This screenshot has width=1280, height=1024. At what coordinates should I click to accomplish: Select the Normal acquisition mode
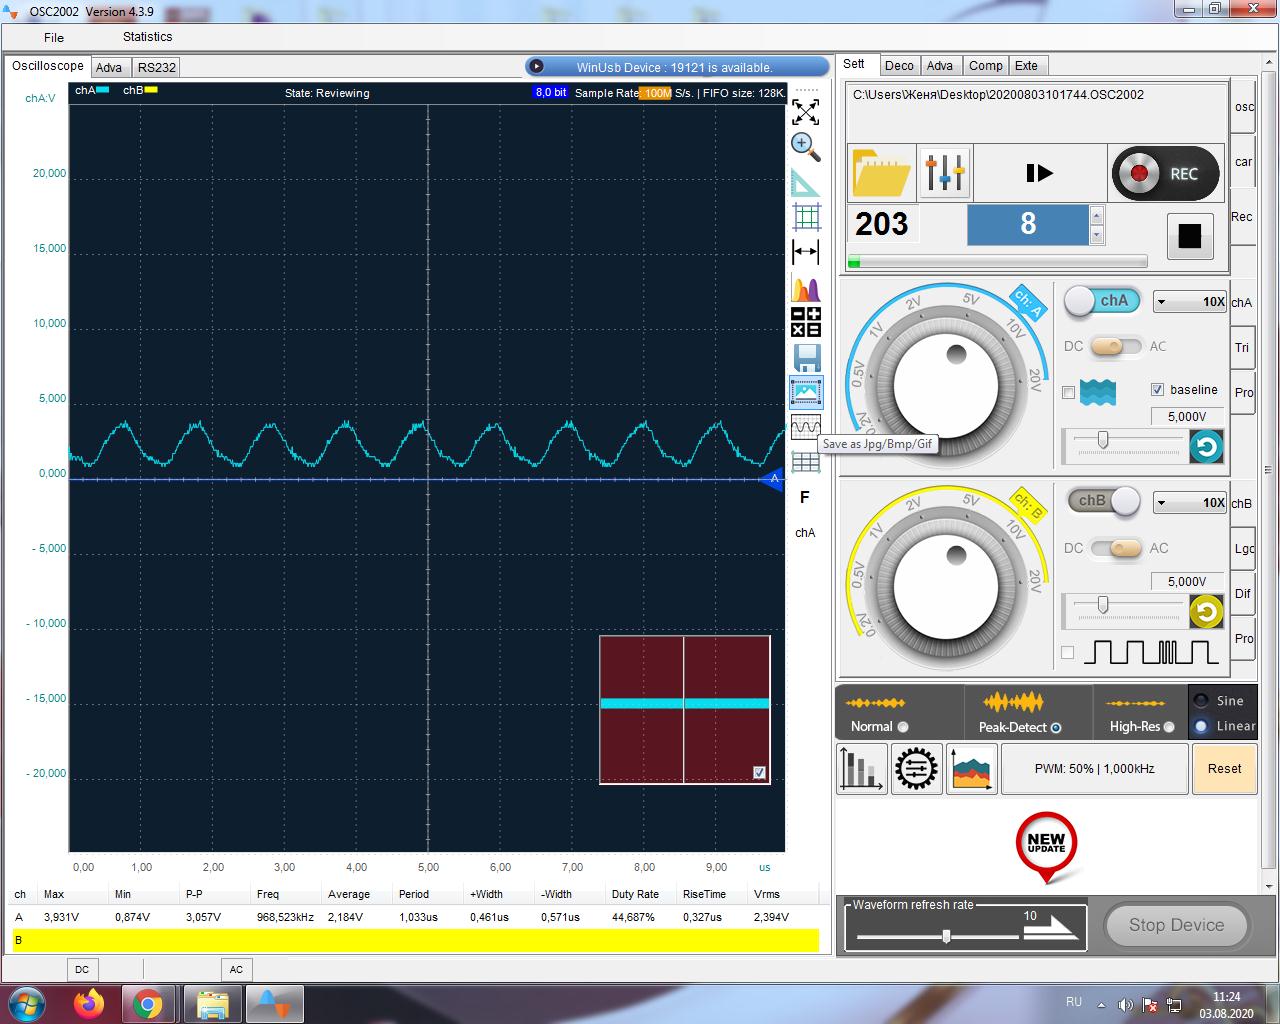[x=903, y=727]
